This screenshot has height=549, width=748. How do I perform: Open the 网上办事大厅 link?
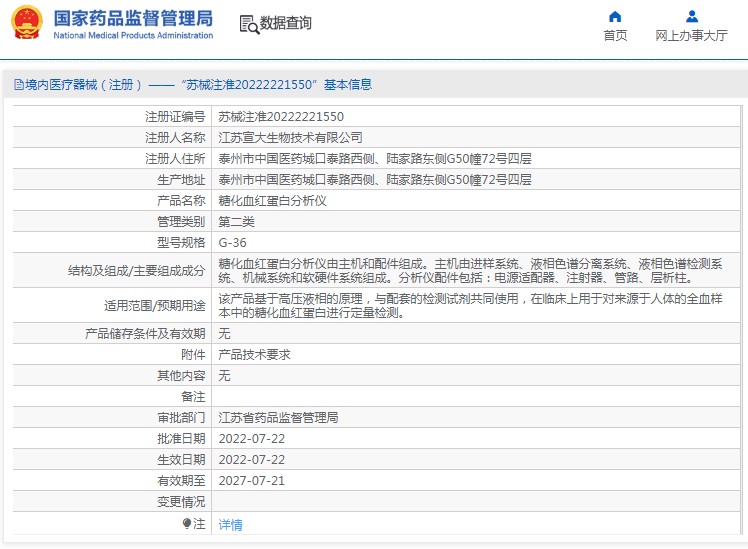691,36
